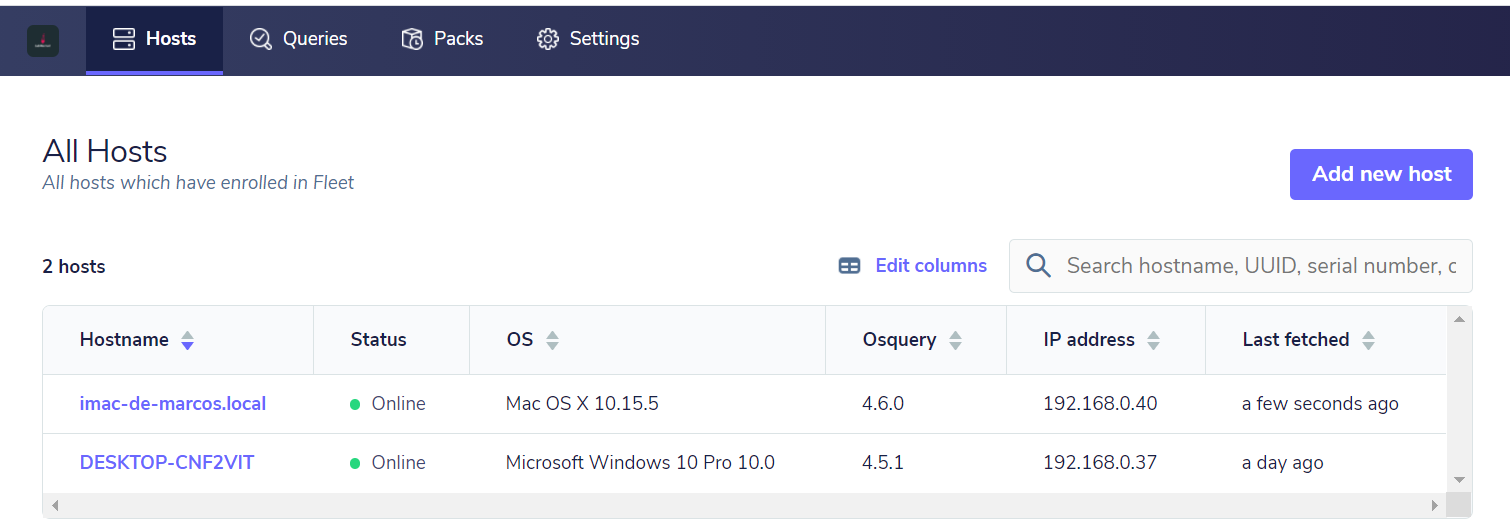Click the Fleet logo icon
Image resolution: width=1510 pixels, height=520 pixels.
pos(43,40)
